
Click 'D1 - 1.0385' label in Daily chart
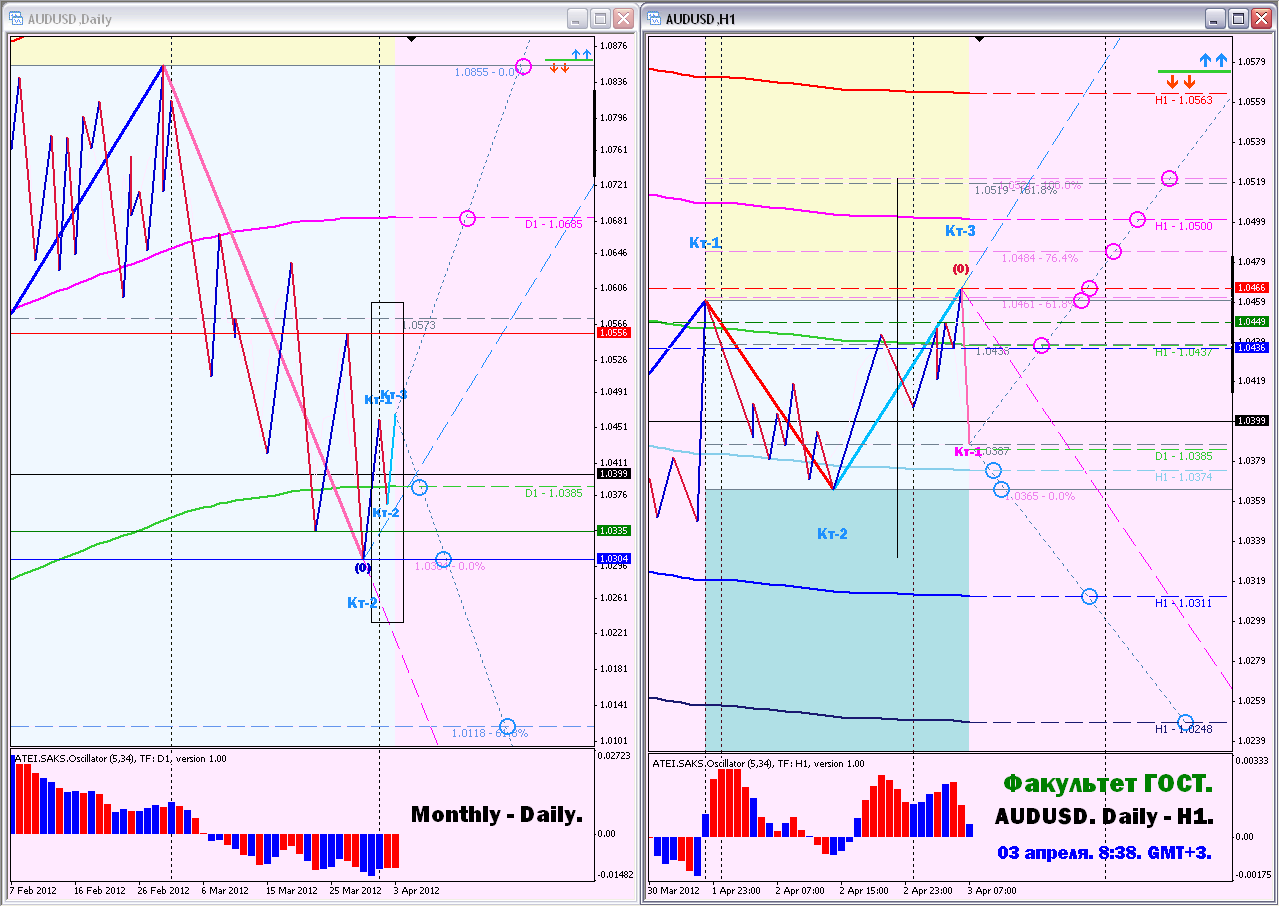(554, 493)
